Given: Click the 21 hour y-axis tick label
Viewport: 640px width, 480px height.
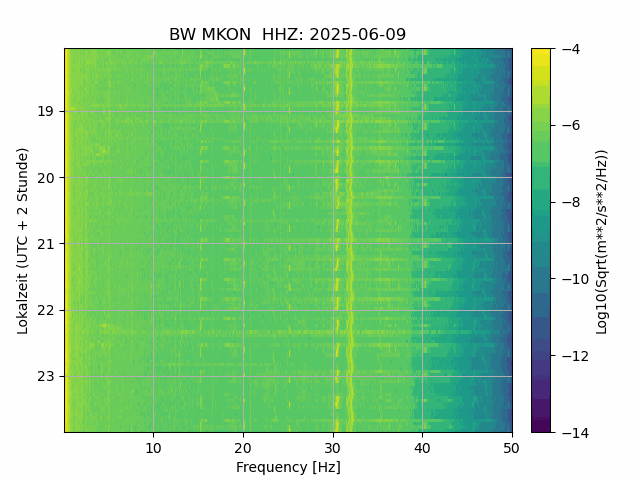Looking at the screenshot, I should [x=45, y=244].
